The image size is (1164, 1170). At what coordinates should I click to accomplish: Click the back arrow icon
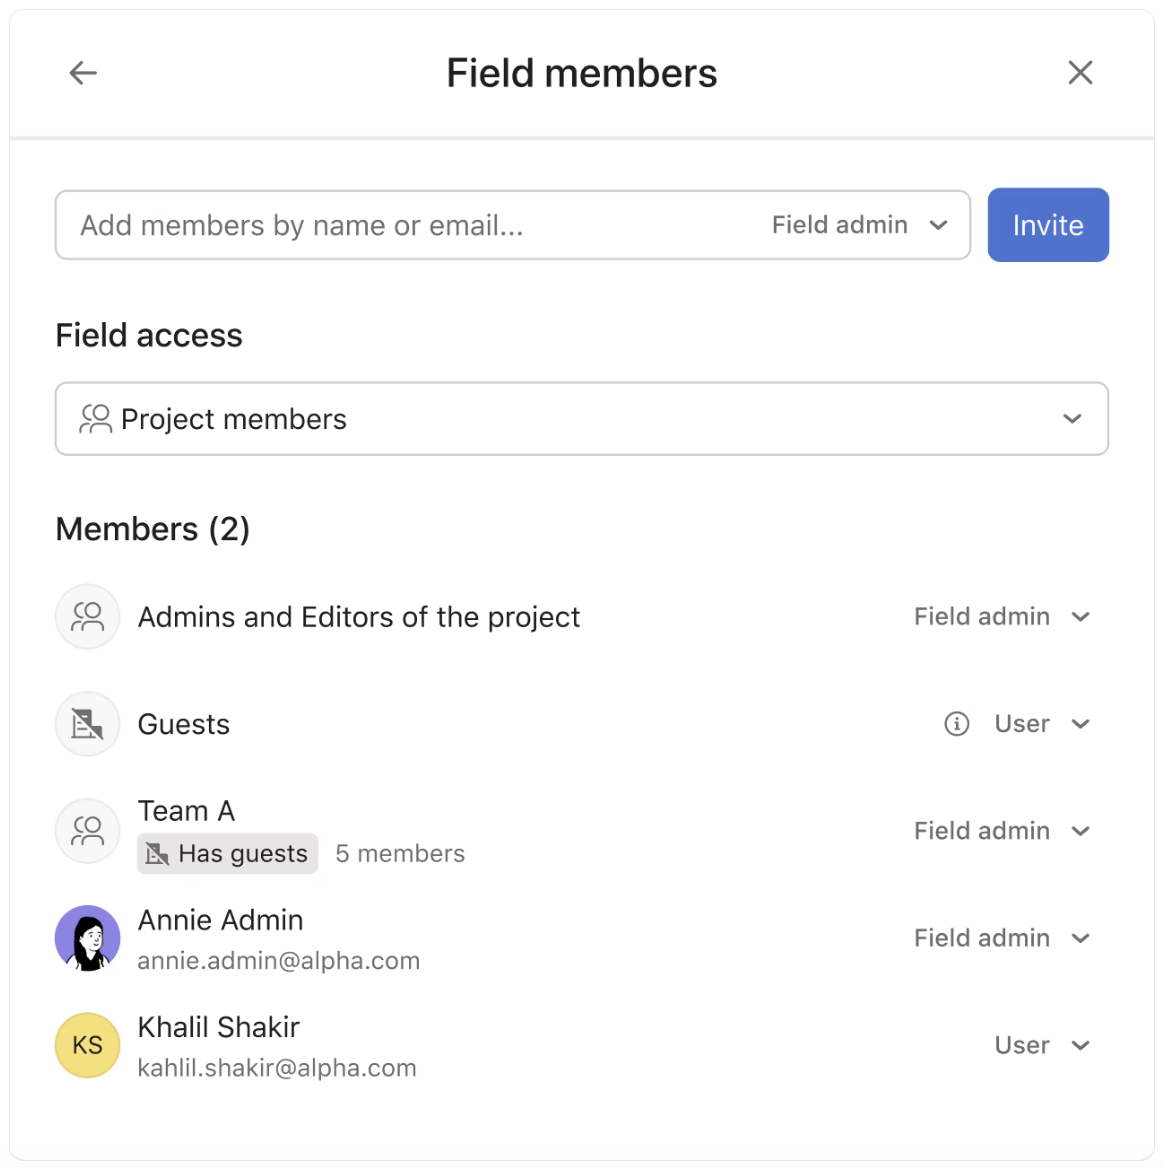[83, 73]
